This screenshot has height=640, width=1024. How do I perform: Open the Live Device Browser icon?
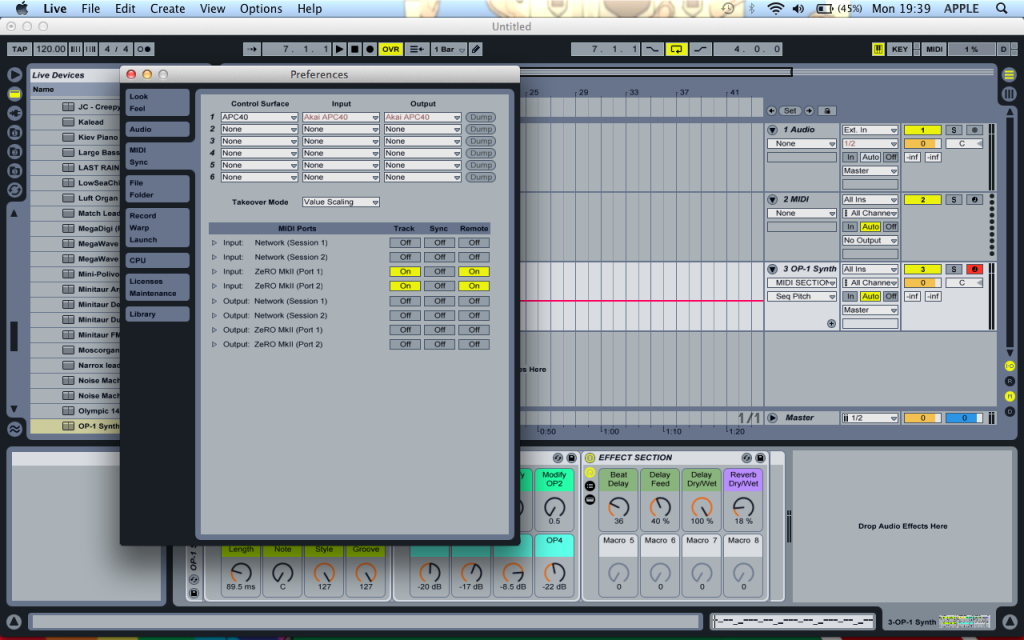[14, 94]
